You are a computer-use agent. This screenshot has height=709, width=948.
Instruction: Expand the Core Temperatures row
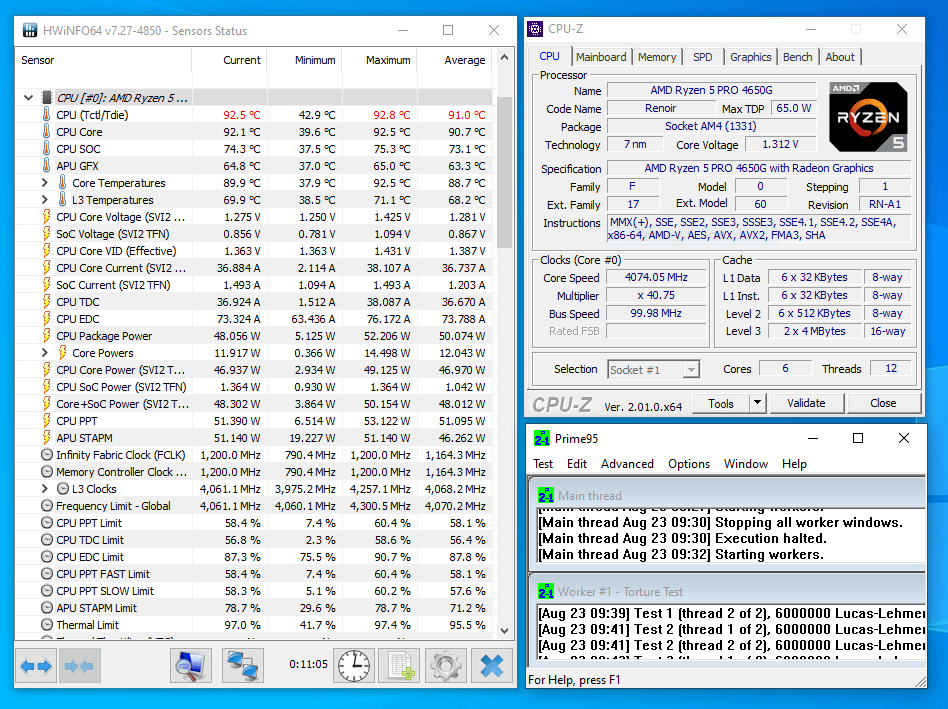[44, 183]
